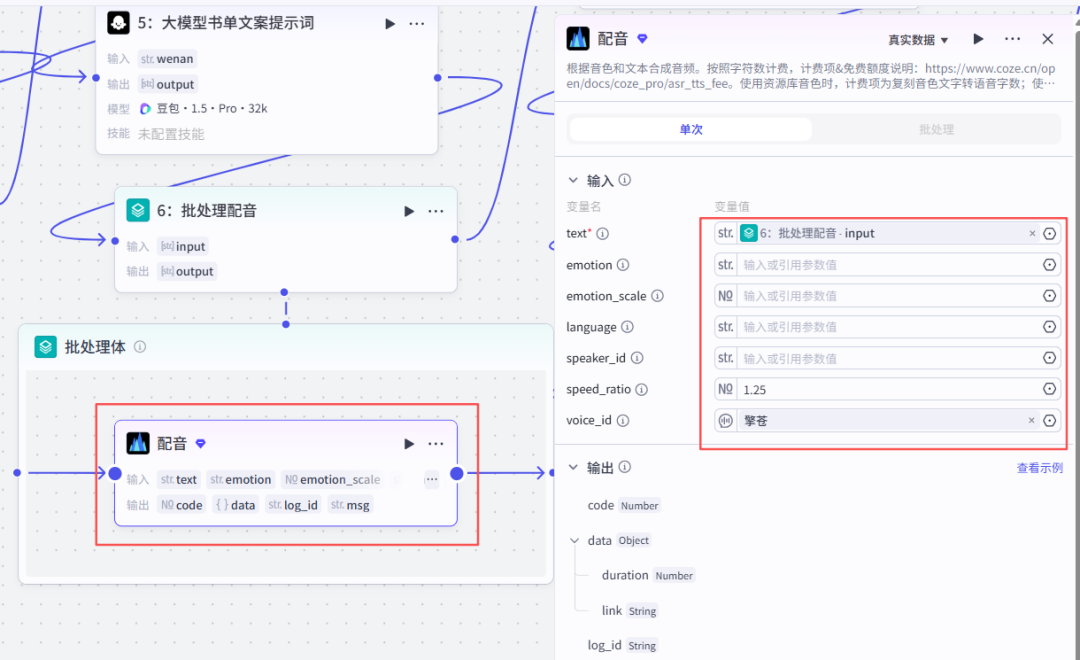1080x660 pixels.
Task: Open variable reference picker for emotion field
Action: [1050, 265]
